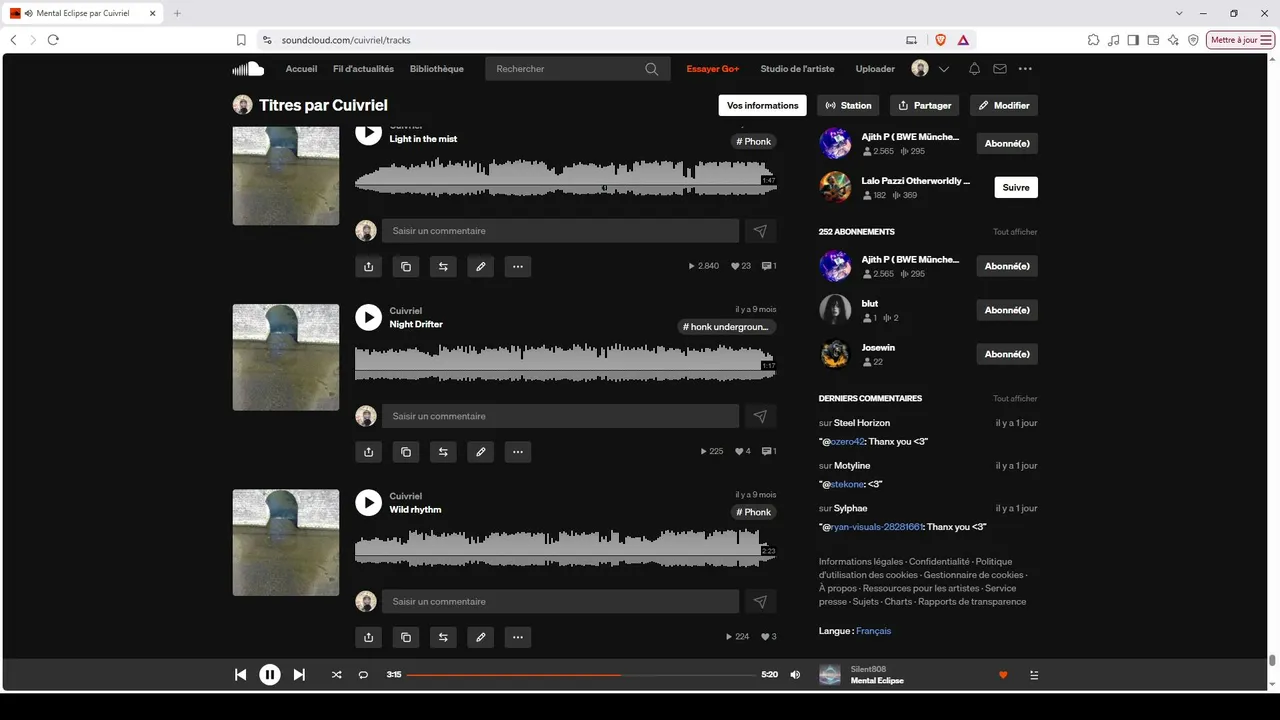Change language via Français link

(x=873, y=631)
